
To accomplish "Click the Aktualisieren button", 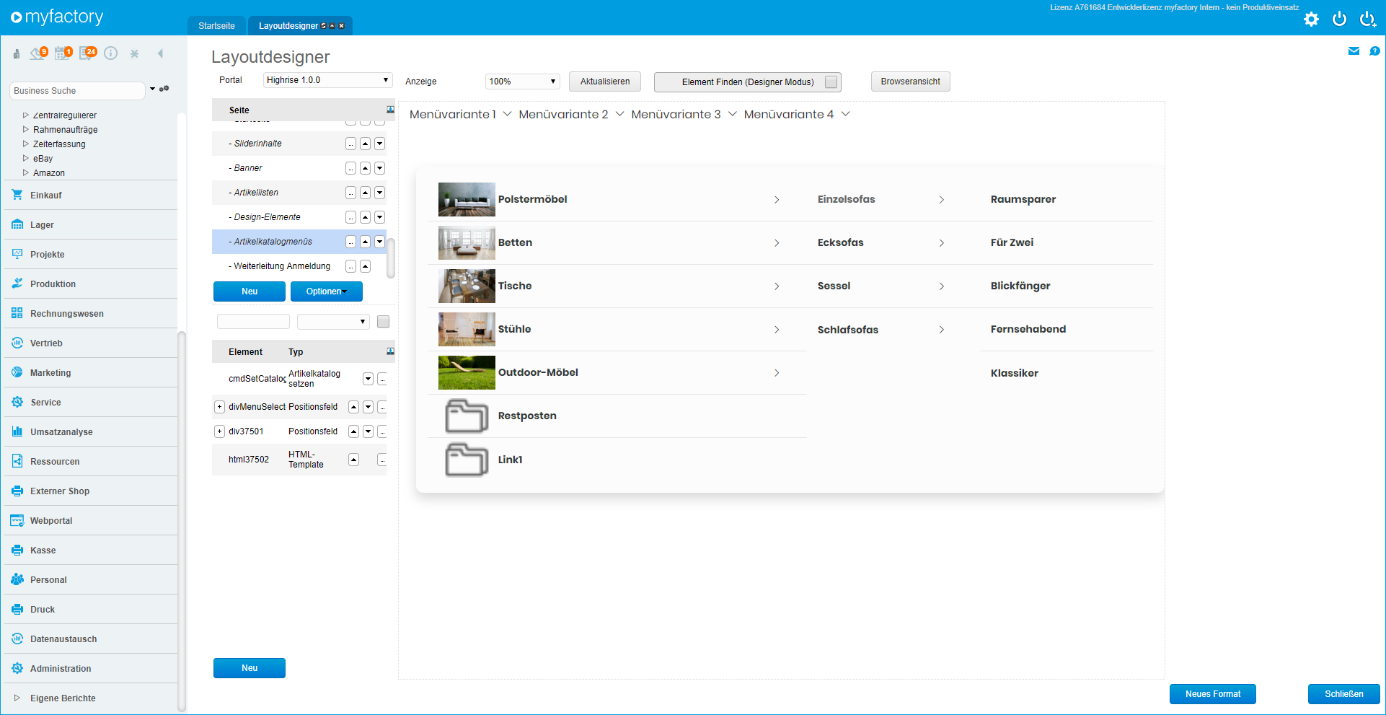I will tap(605, 82).
